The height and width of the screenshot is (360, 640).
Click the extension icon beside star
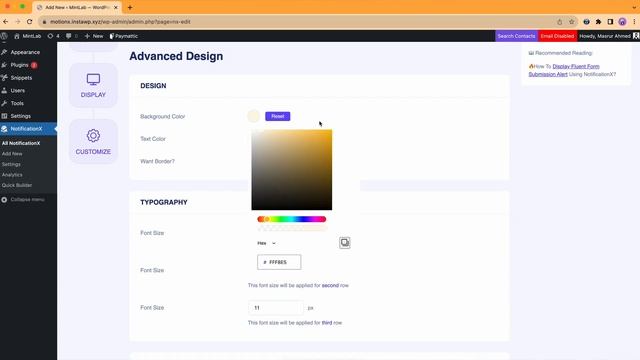(586, 22)
